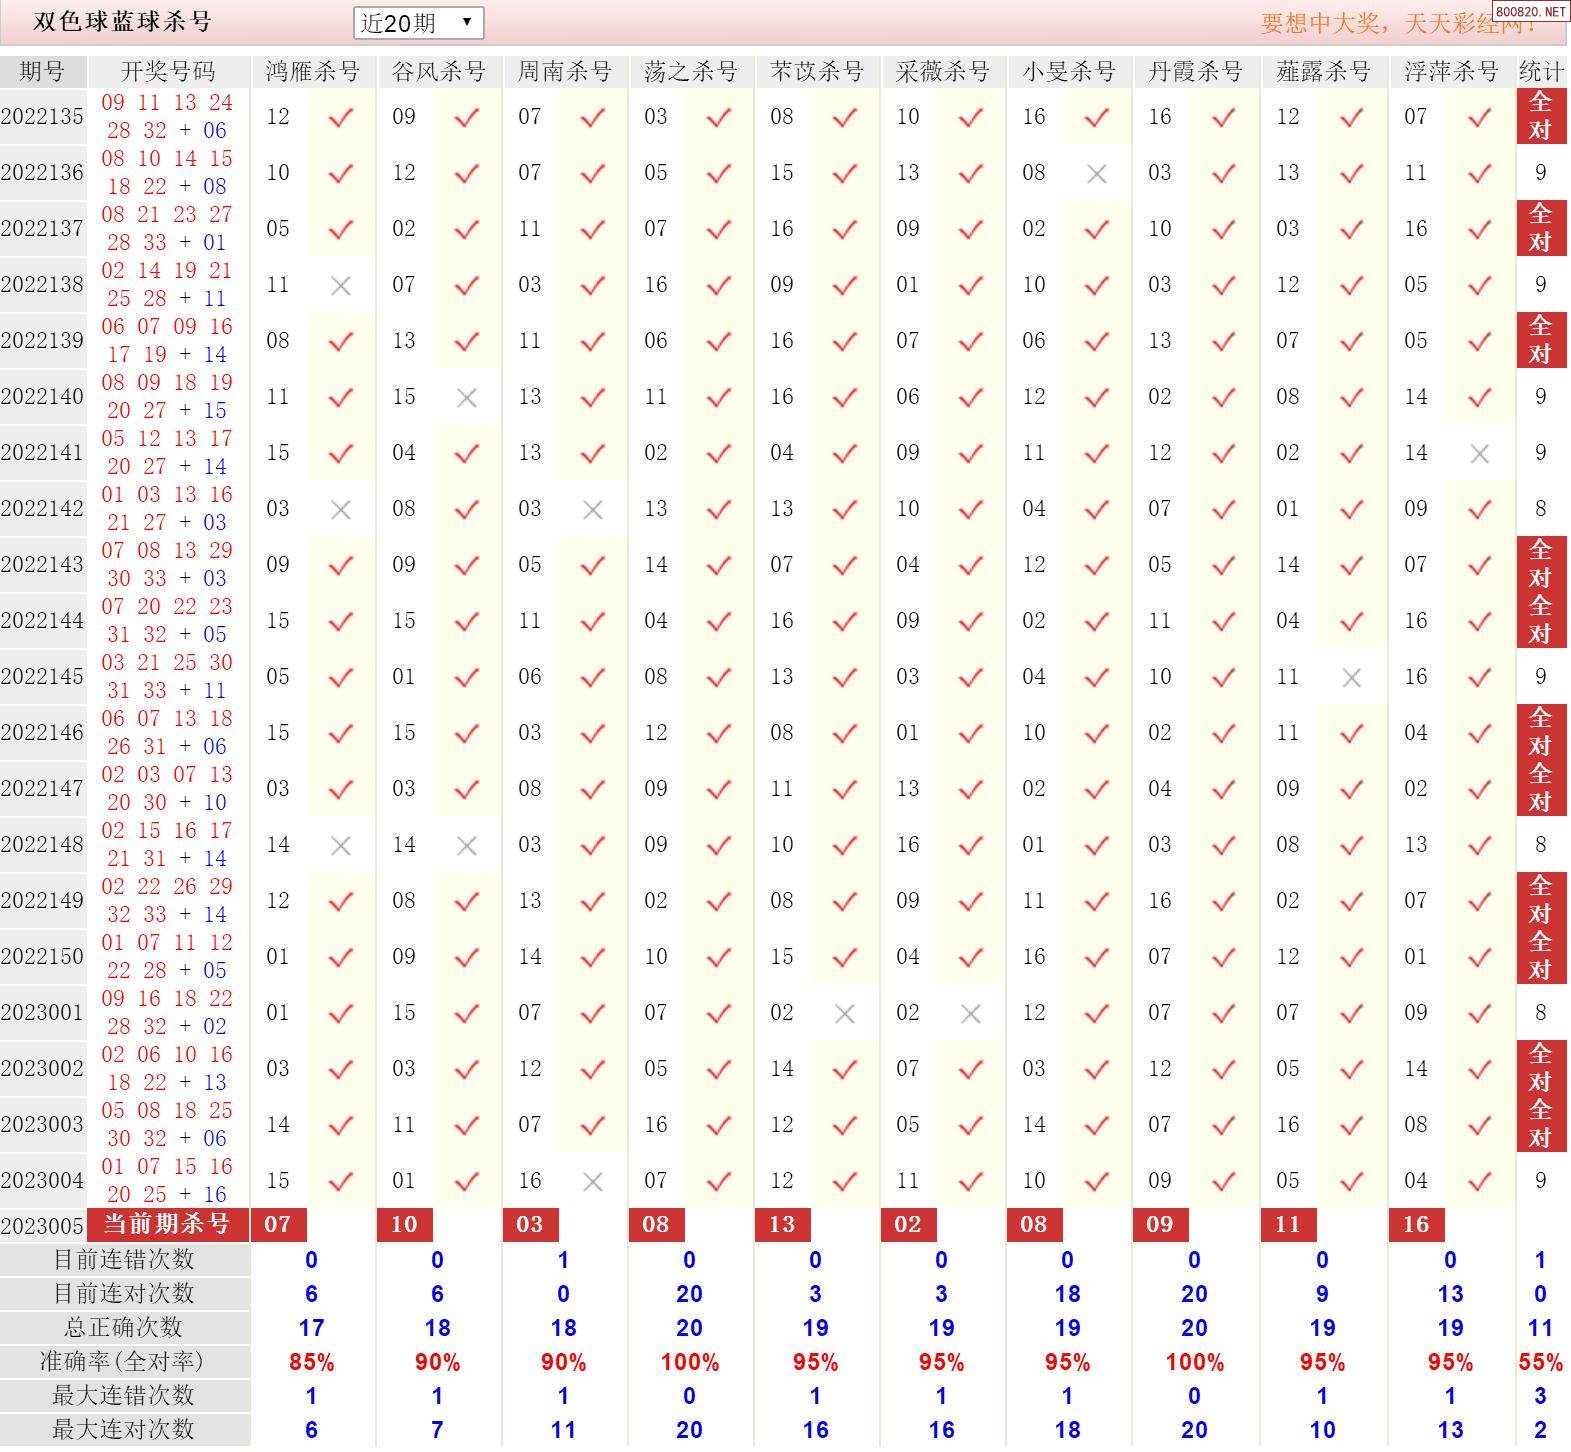Click the 全对 badge in row 2022135
Image resolution: width=1571 pixels, height=1452 pixels.
(1541, 116)
